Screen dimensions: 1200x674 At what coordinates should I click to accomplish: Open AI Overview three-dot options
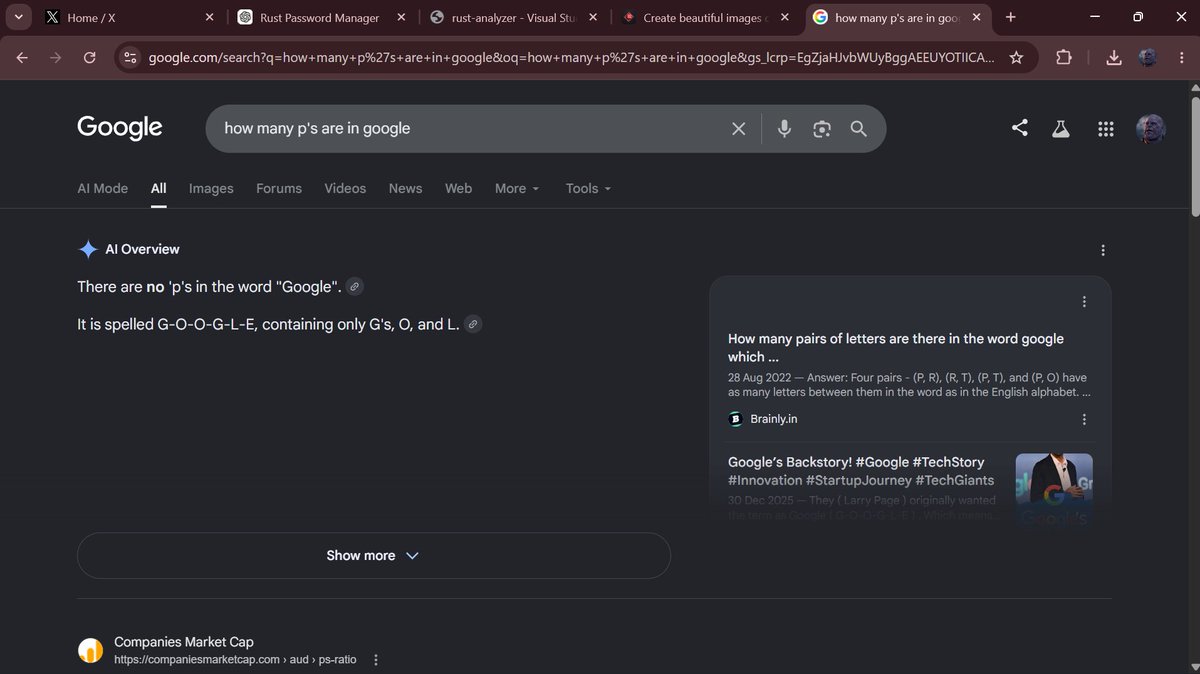click(1103, 250)
